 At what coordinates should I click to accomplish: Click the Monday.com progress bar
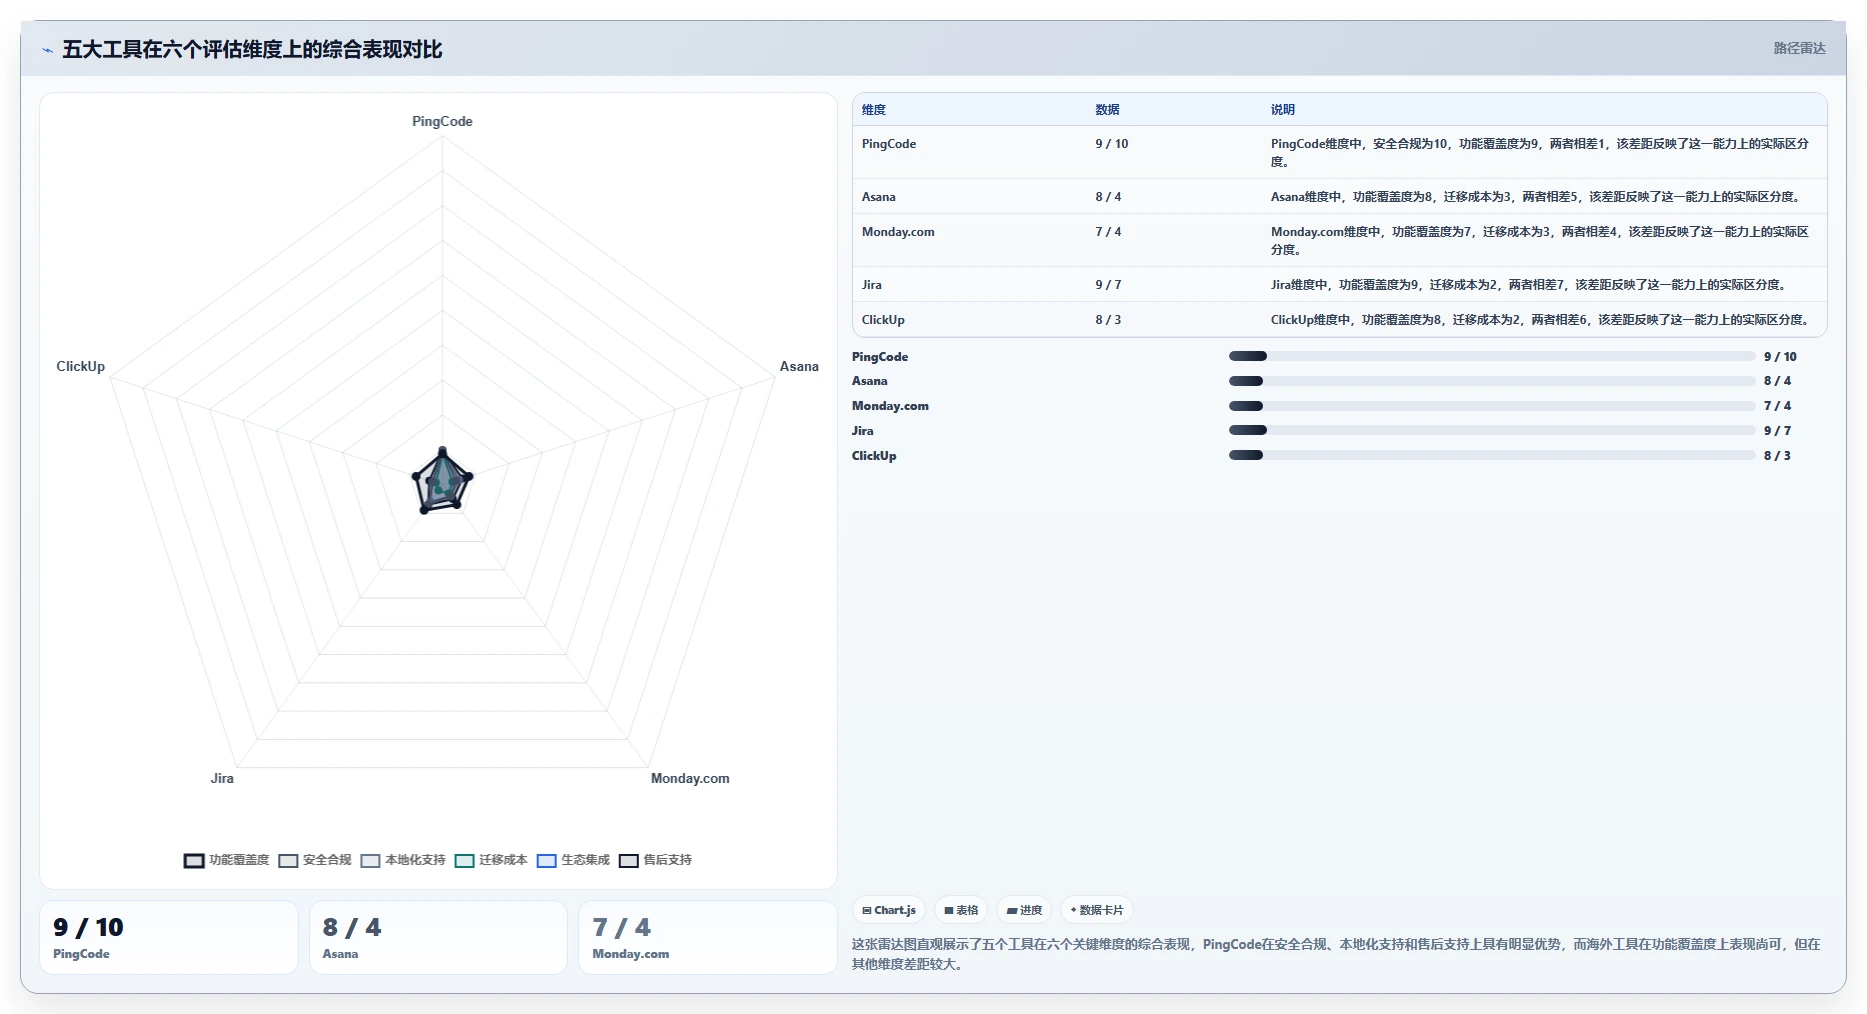[1492, 406]
